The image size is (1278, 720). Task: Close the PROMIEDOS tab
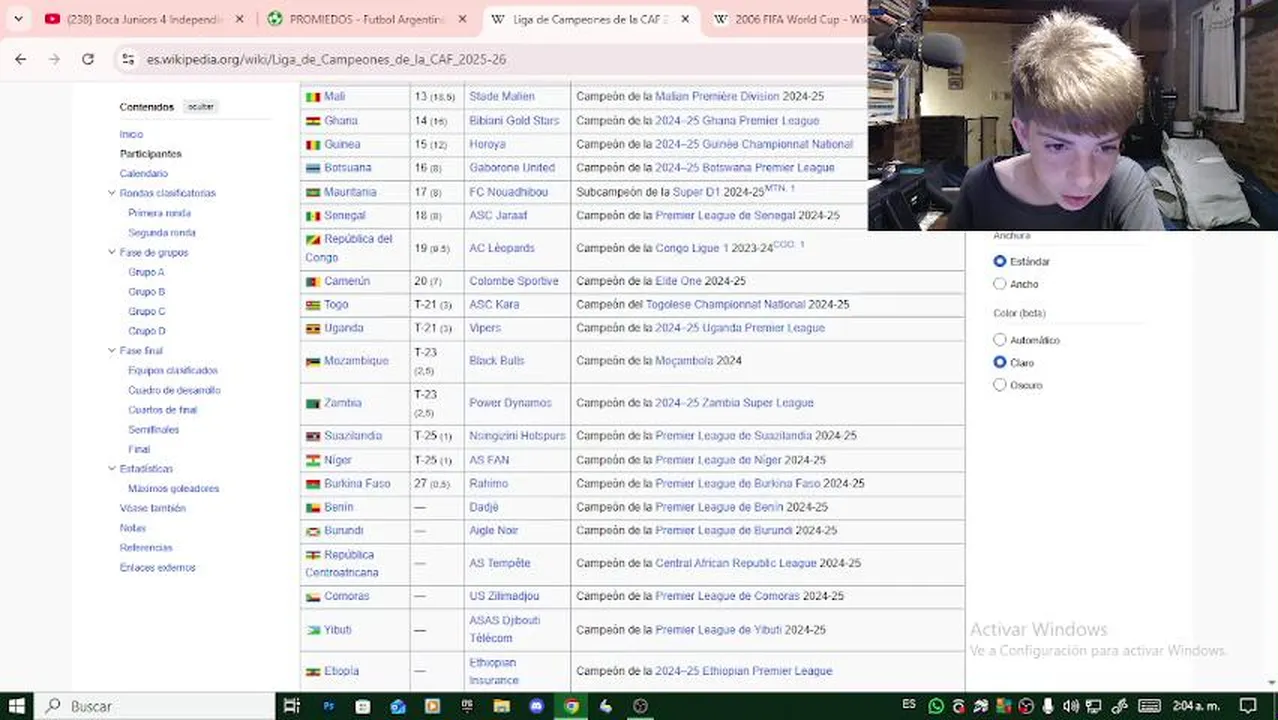[x=462, y=19]
